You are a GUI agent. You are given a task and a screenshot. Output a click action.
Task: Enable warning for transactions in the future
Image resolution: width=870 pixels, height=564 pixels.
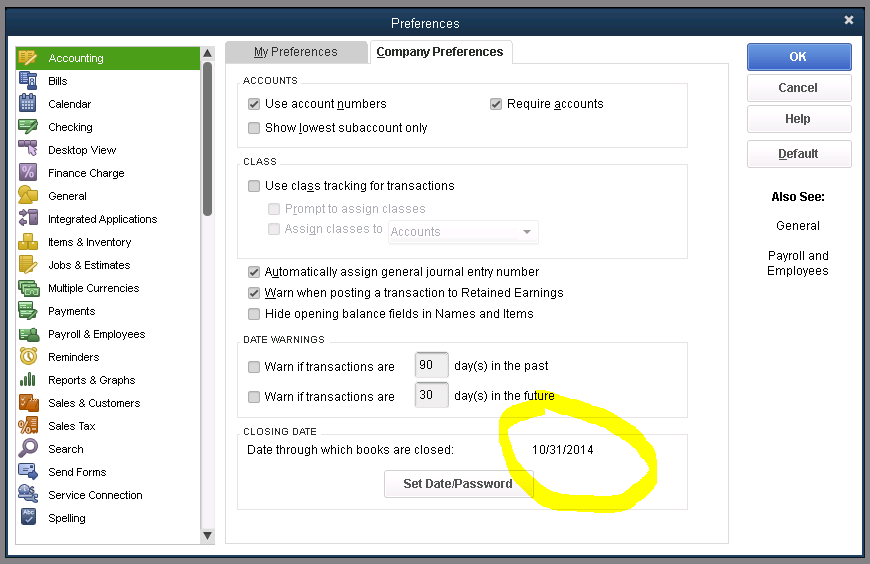tap(254, 397)
